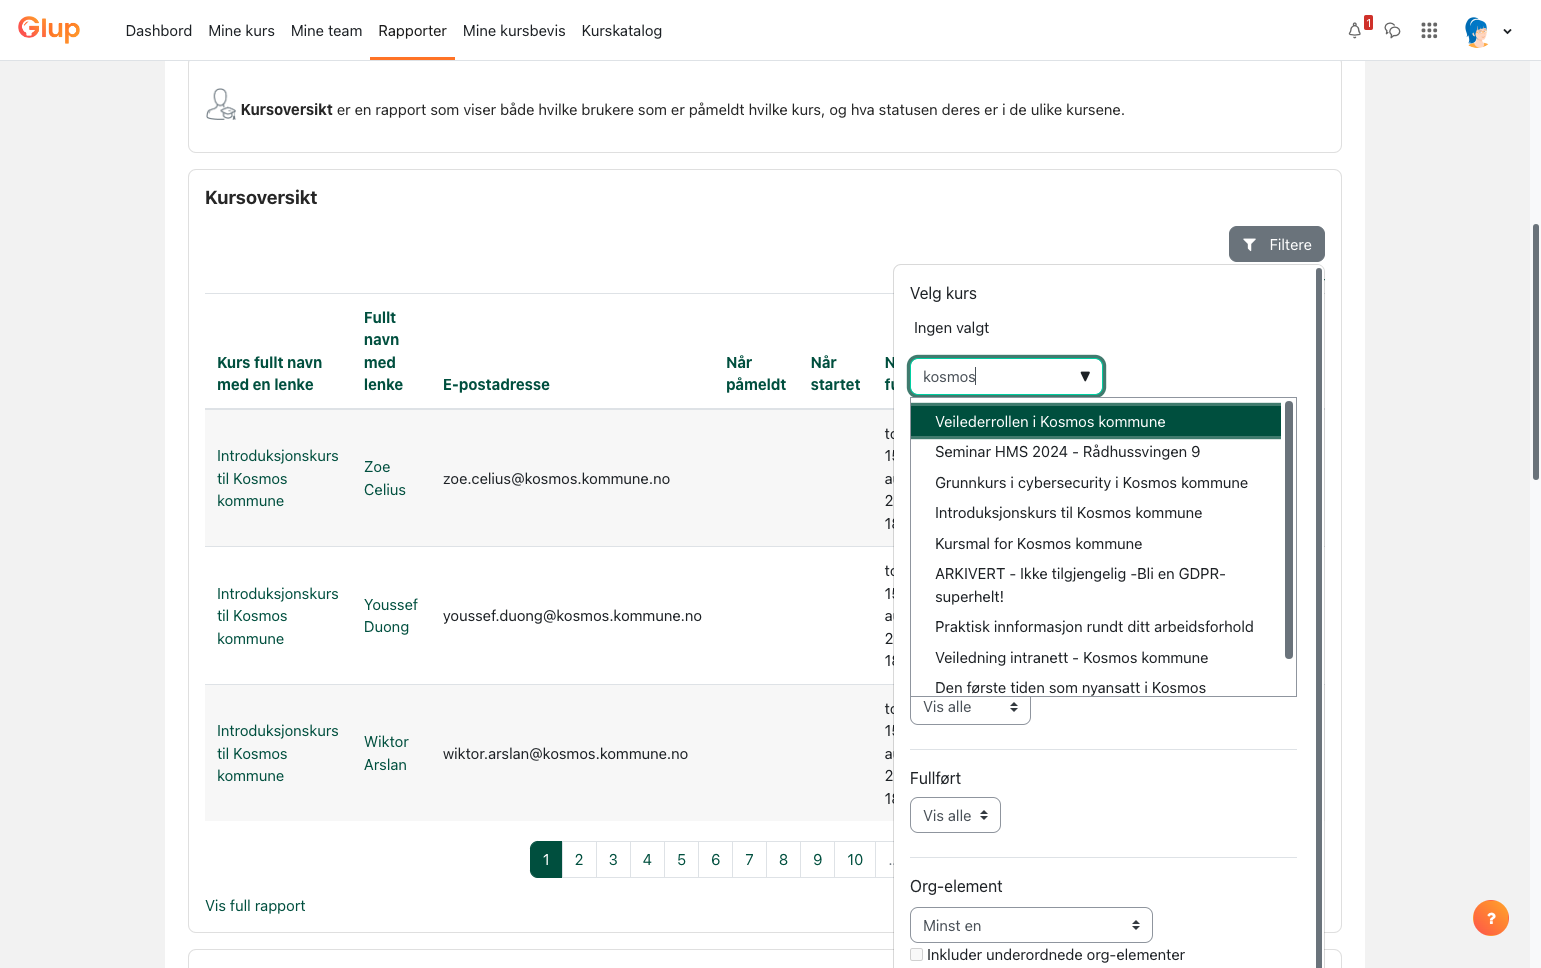1541x968 pixels.
Task: Open the Fullført Vis alle dropdown
Action: pos(955,815)
